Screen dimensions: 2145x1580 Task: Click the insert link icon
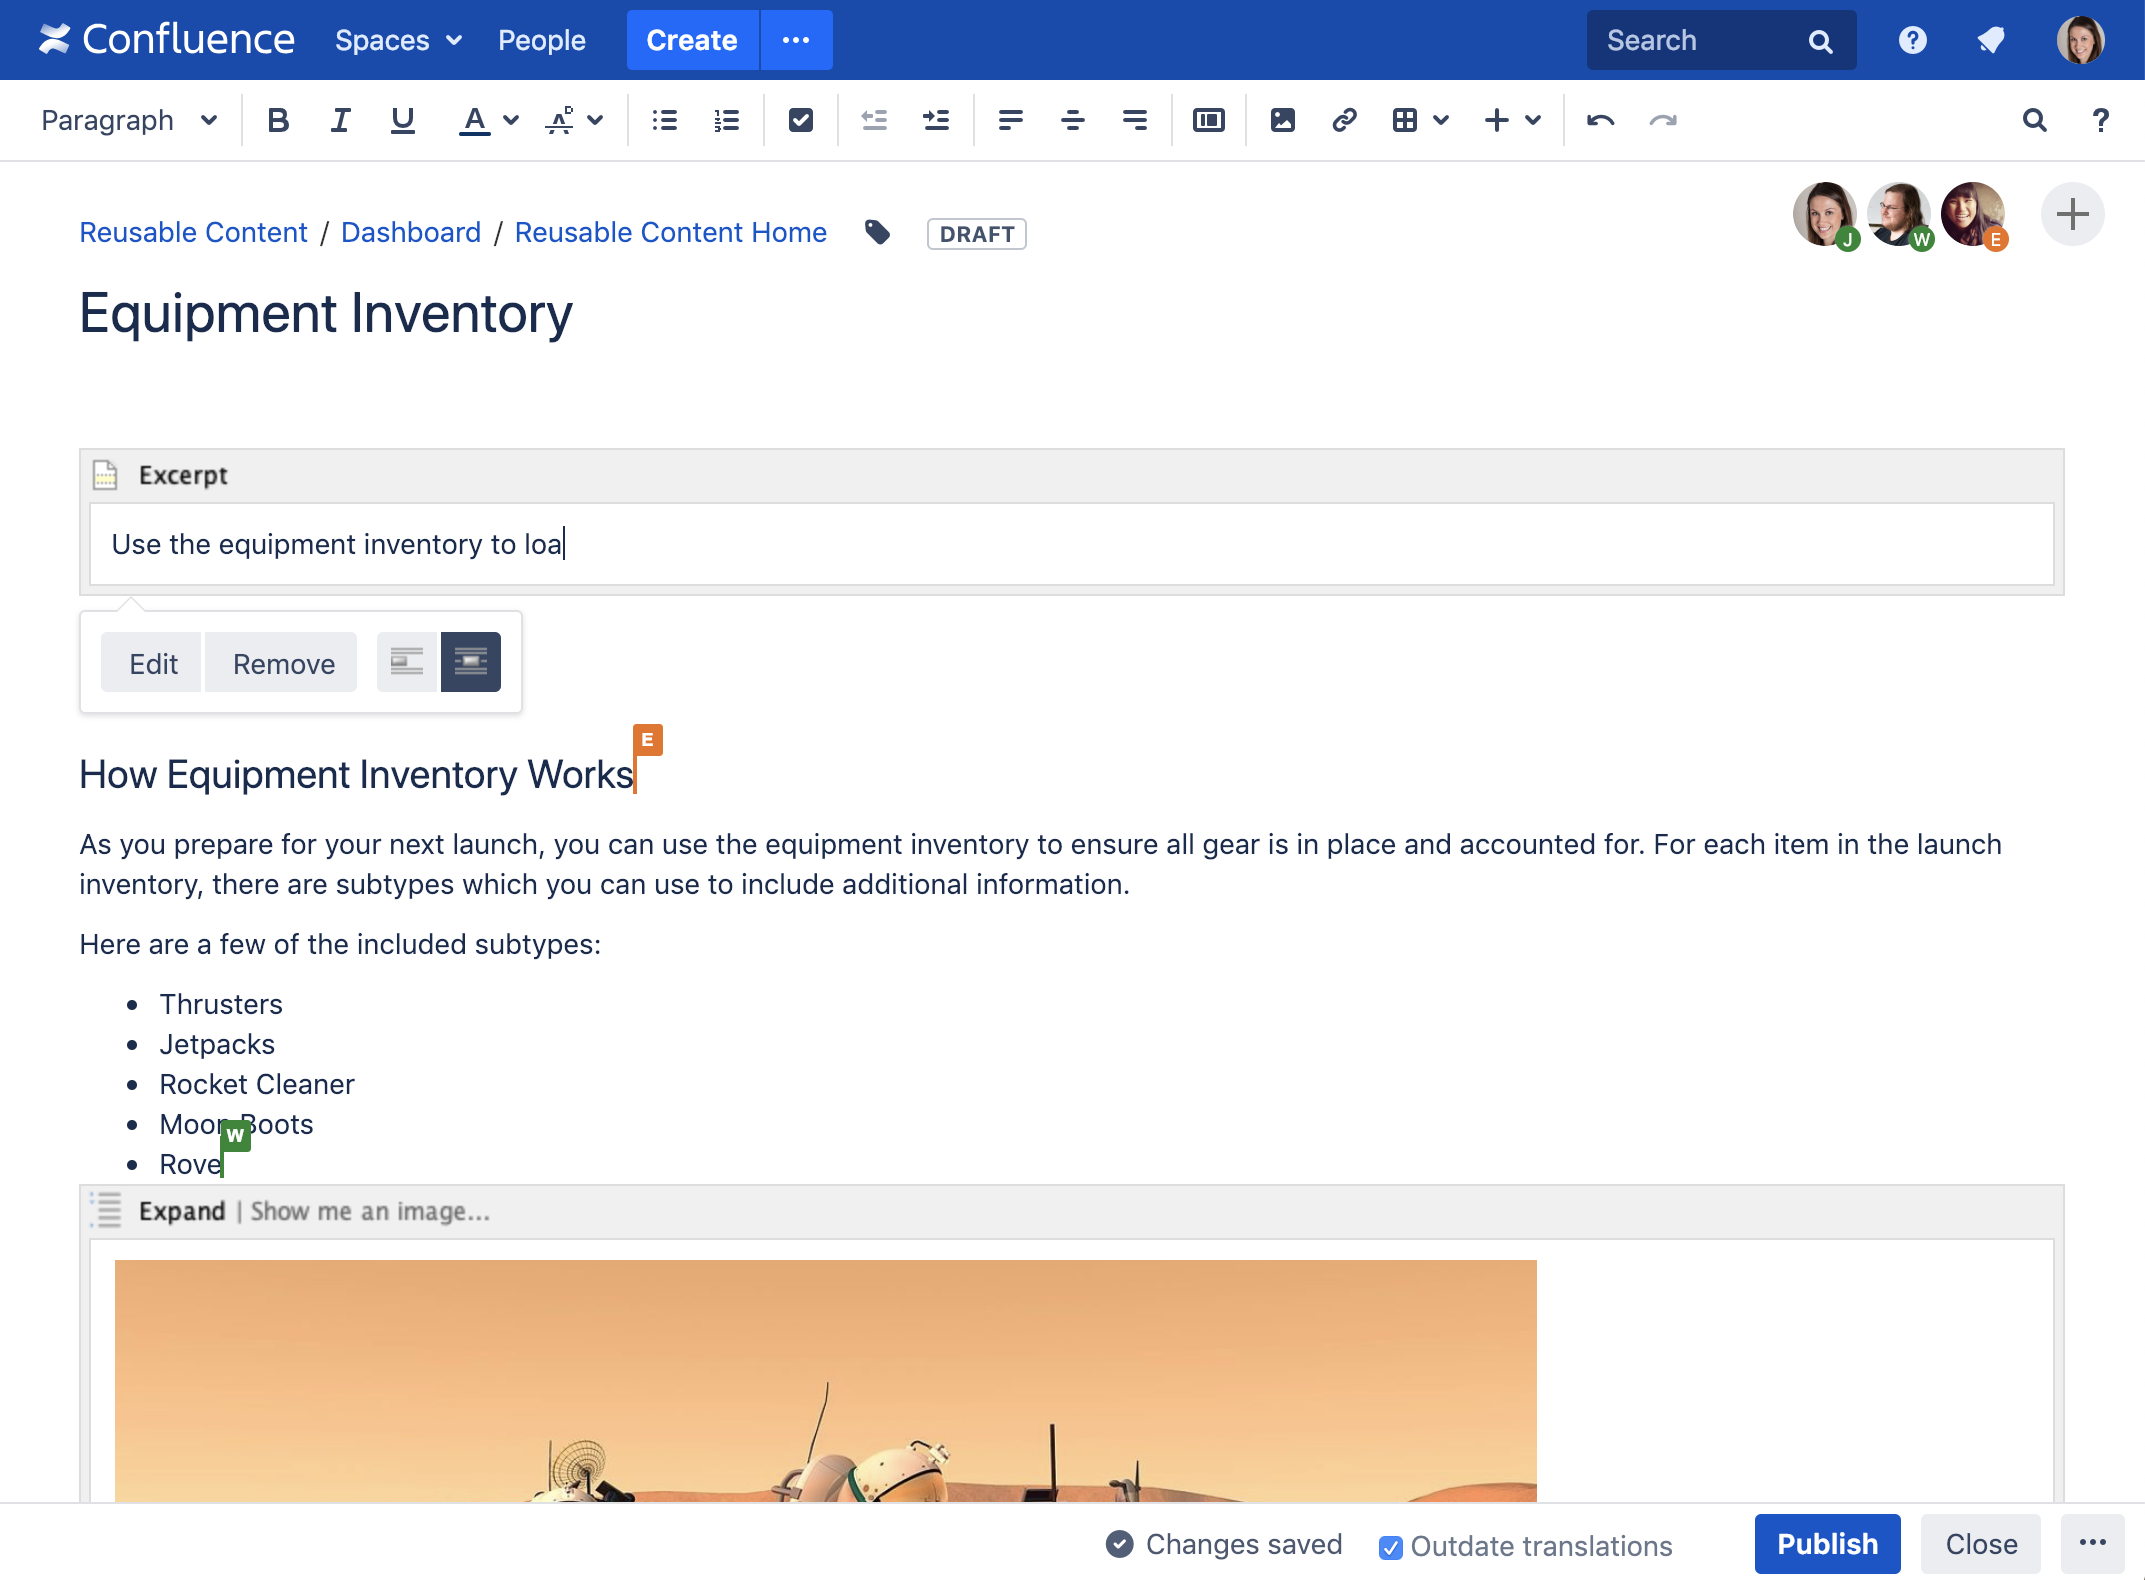1344,121
